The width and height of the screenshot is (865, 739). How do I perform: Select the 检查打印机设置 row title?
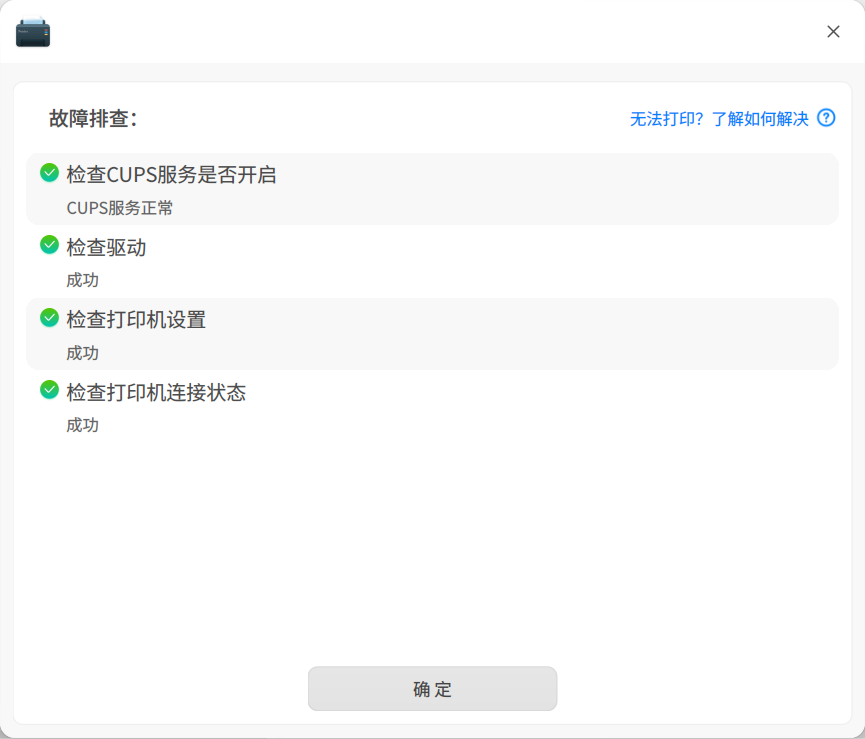[136, 319]
